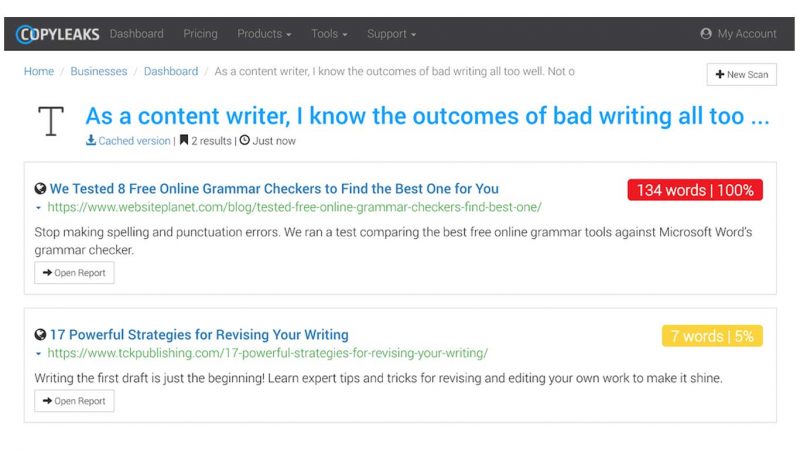Open the Support dropdown menu
800x450 pixels.
click(x=391, y=34)
